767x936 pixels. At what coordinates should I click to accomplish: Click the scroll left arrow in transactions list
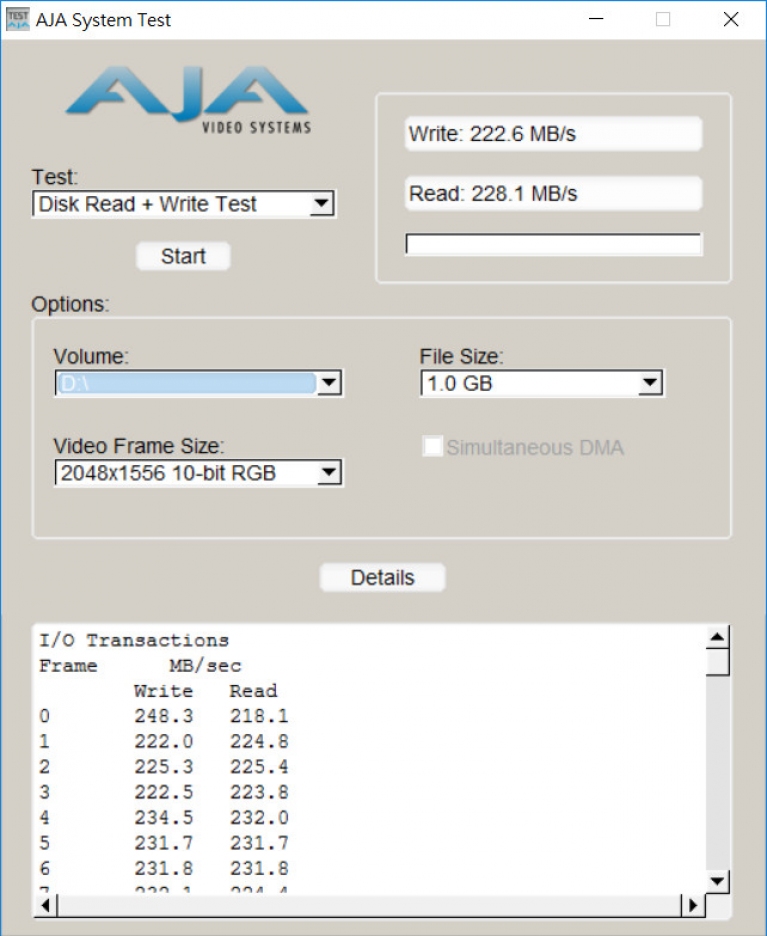click(x=45, y=905)
